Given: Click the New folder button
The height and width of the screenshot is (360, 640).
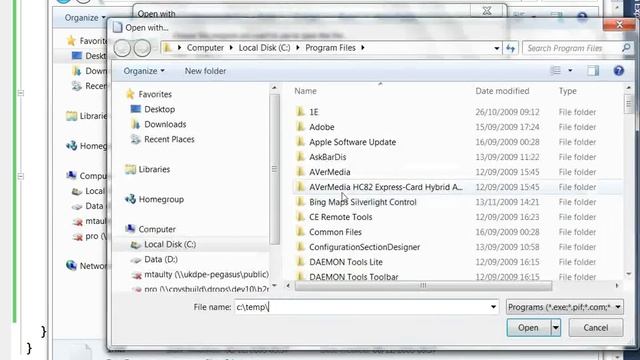Looking at the screenshot, I should click(205, 71).
